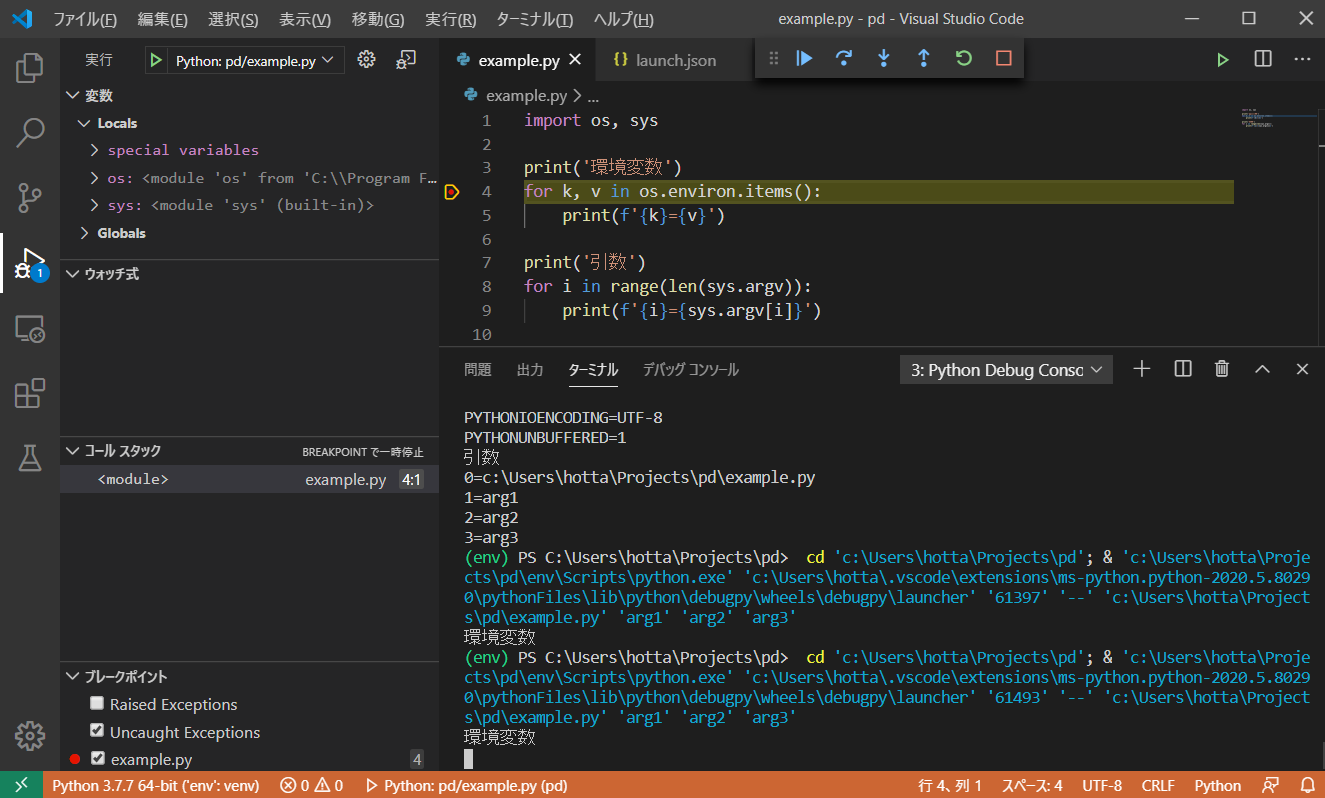Switch to the launch.json editor tab

(675, 60)
